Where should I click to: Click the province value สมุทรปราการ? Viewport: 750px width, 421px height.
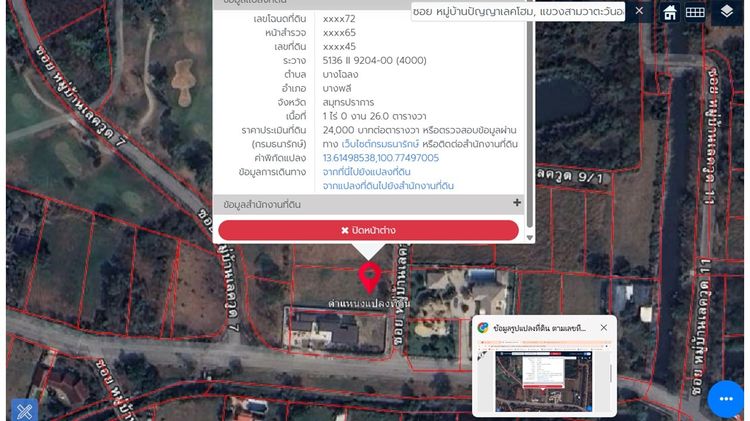pos(348,102)
